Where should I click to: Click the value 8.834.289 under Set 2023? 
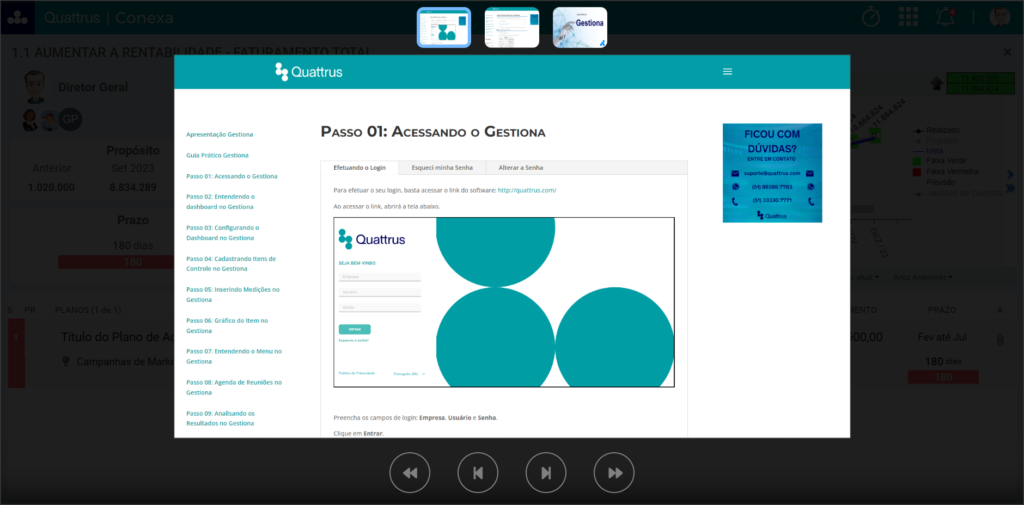point(133,187)
